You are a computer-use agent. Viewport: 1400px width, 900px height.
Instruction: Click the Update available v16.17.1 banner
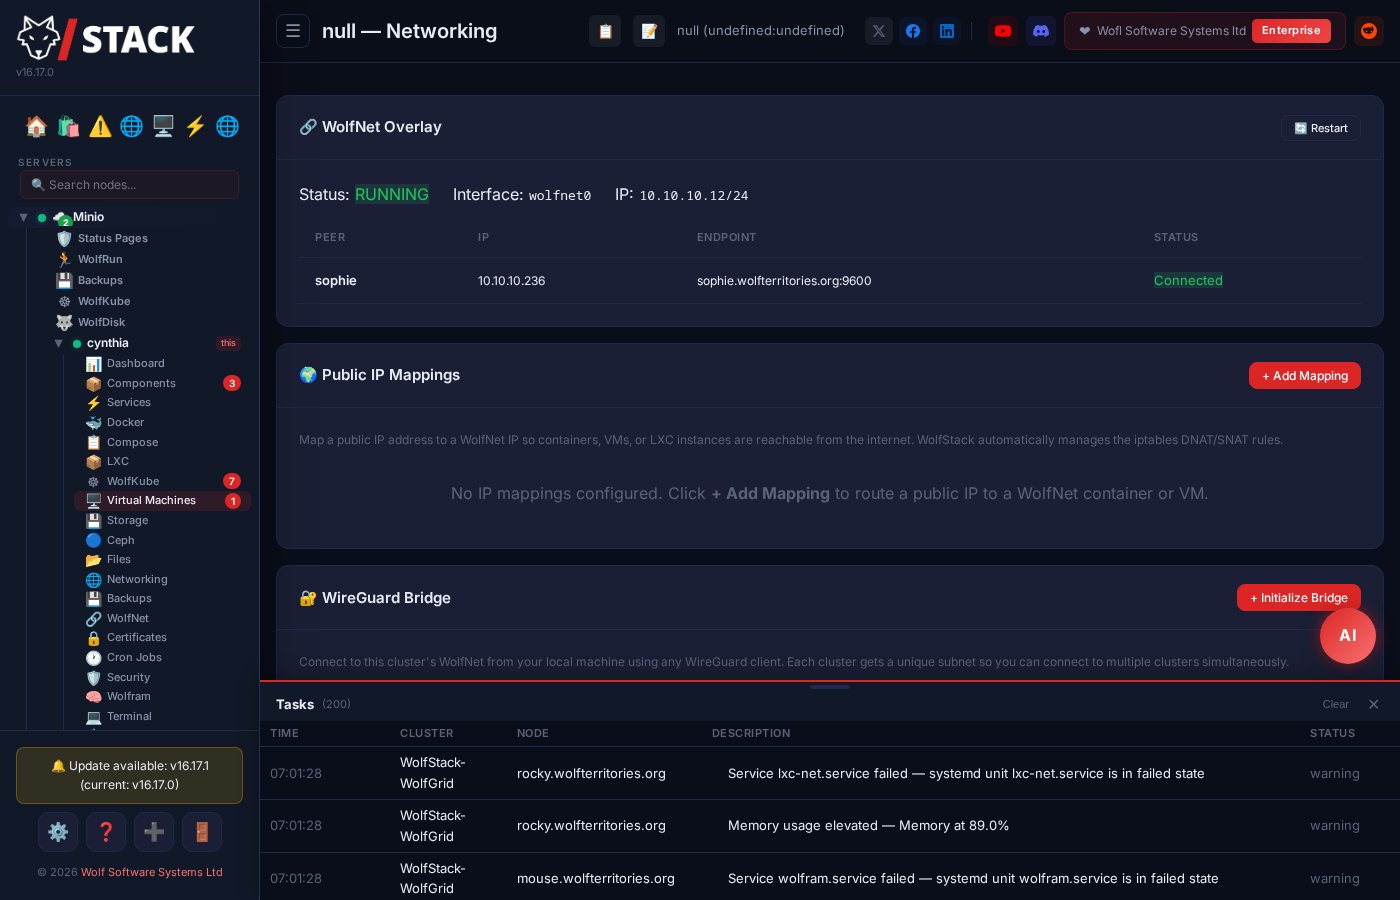pyautogui.click(x=129, y=775)
